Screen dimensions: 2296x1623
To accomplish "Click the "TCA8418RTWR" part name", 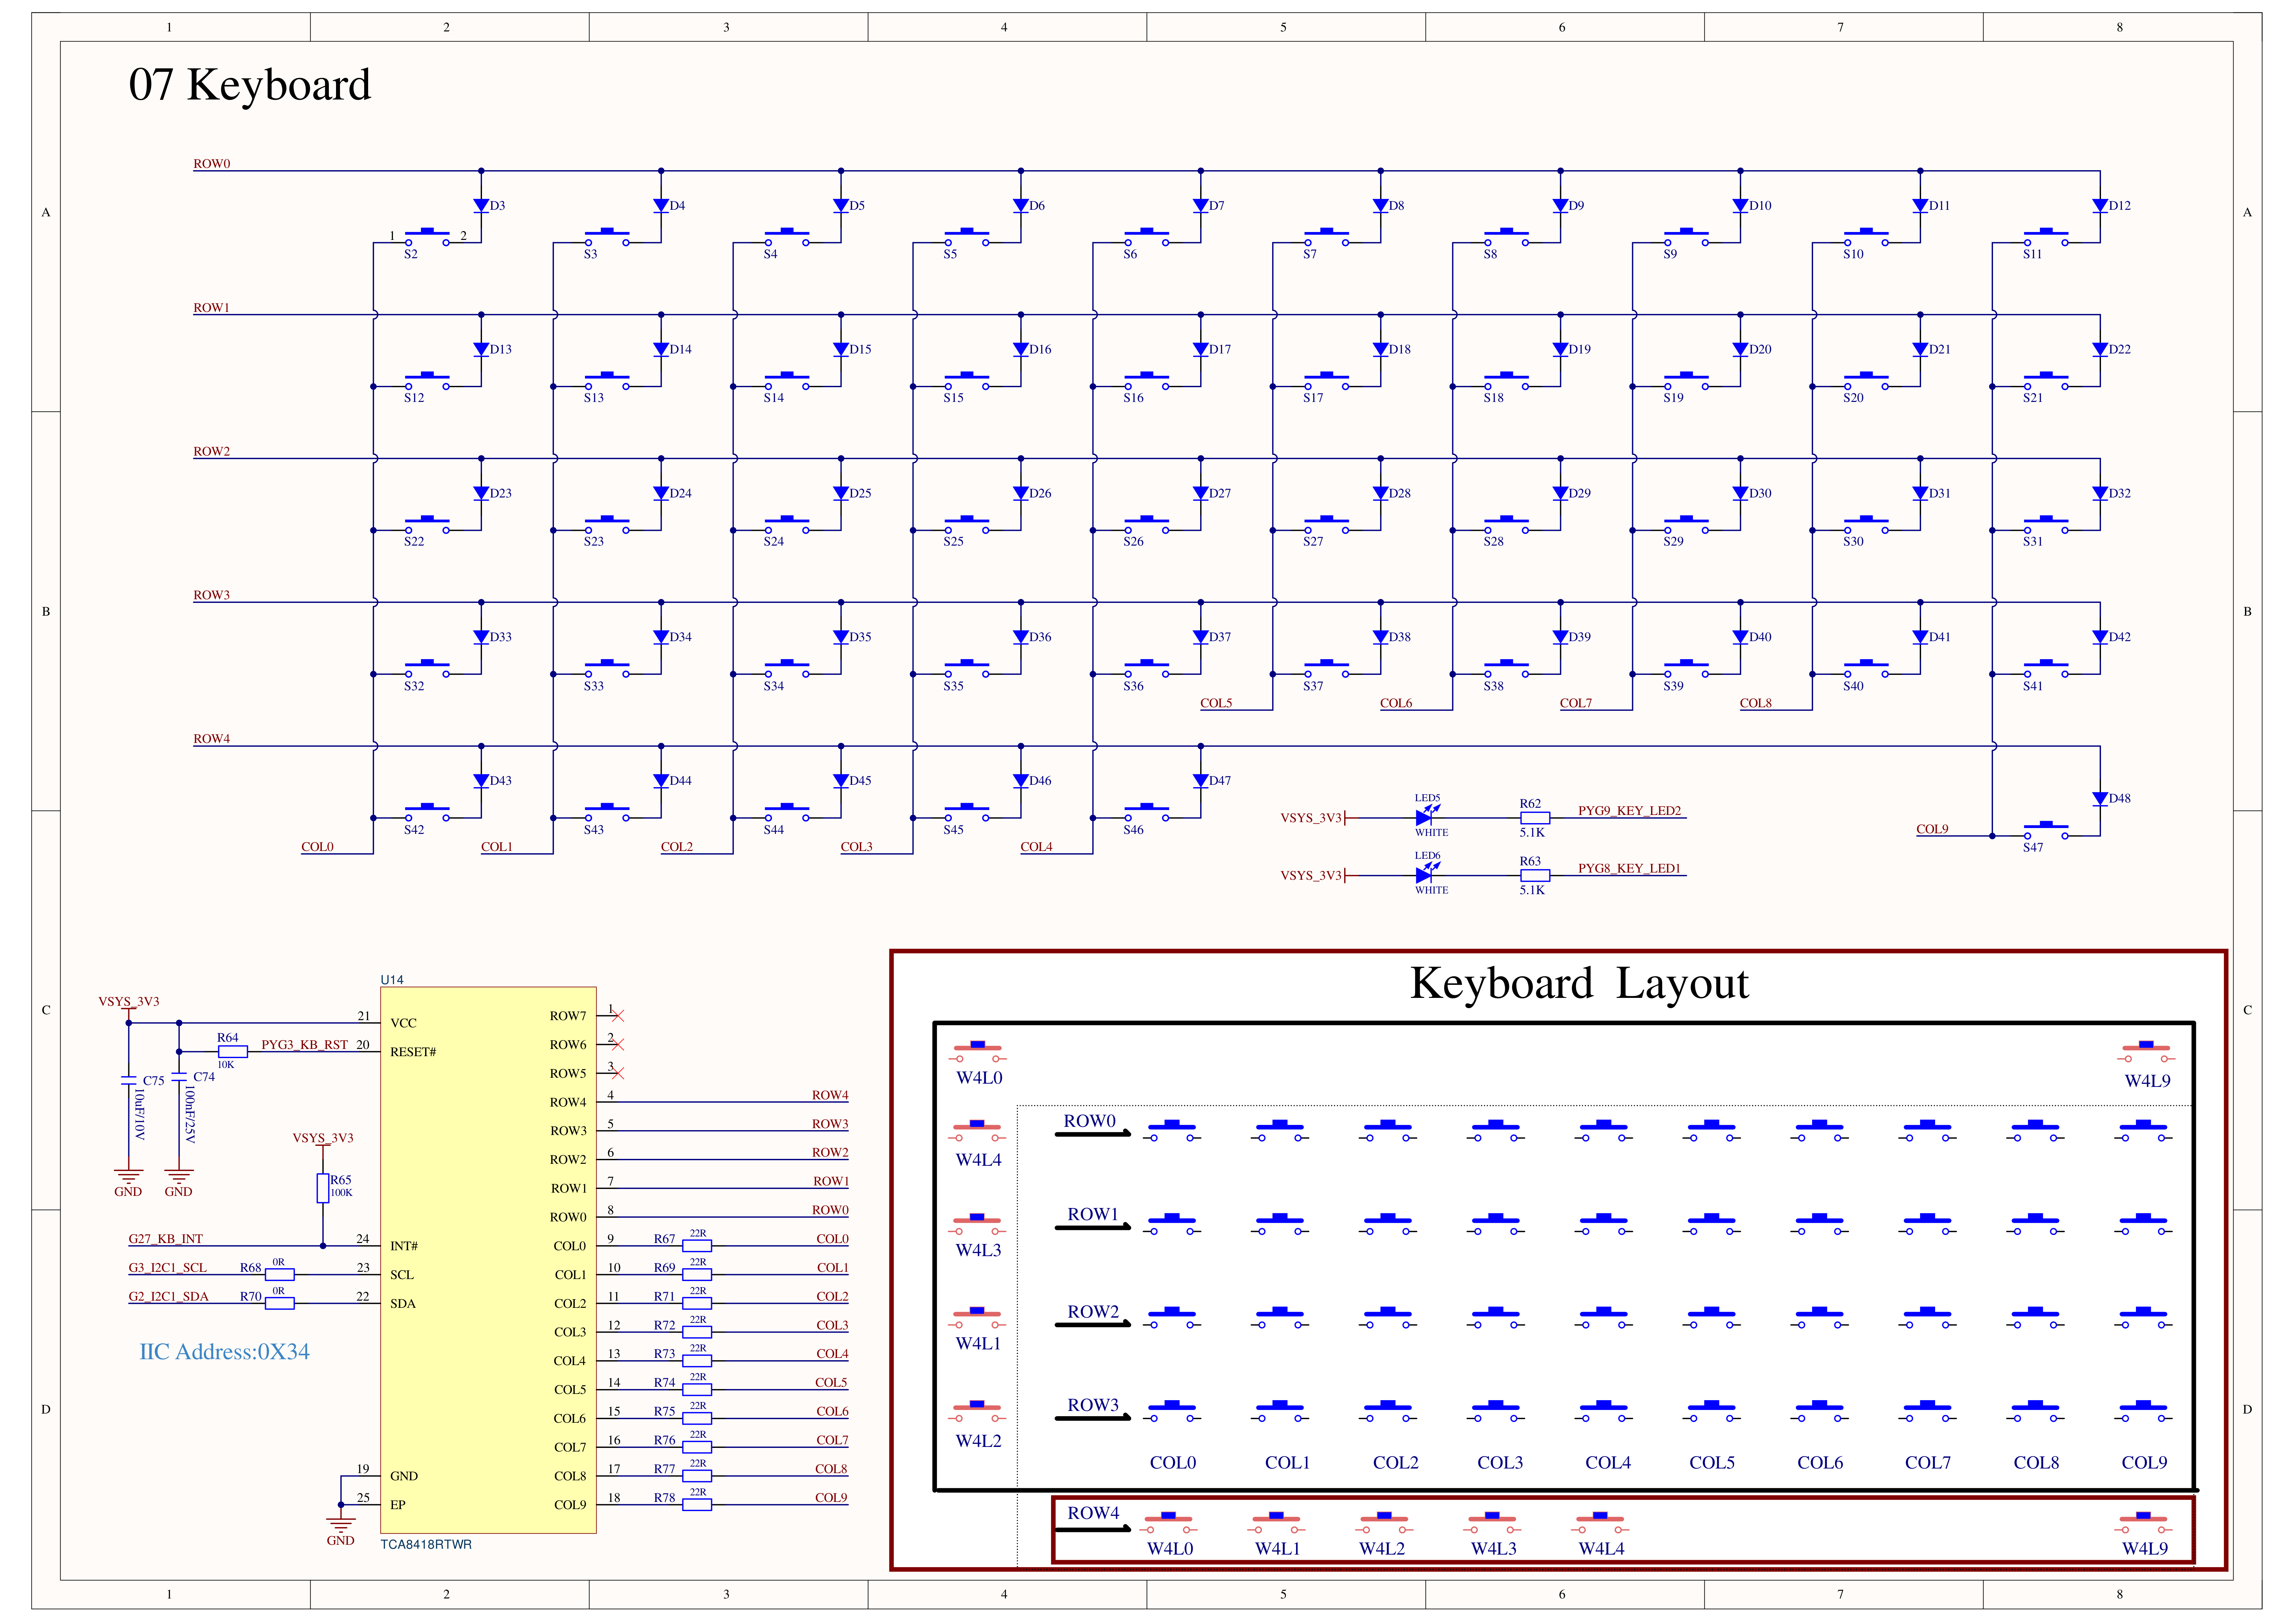I will (x=426, y=1545).
